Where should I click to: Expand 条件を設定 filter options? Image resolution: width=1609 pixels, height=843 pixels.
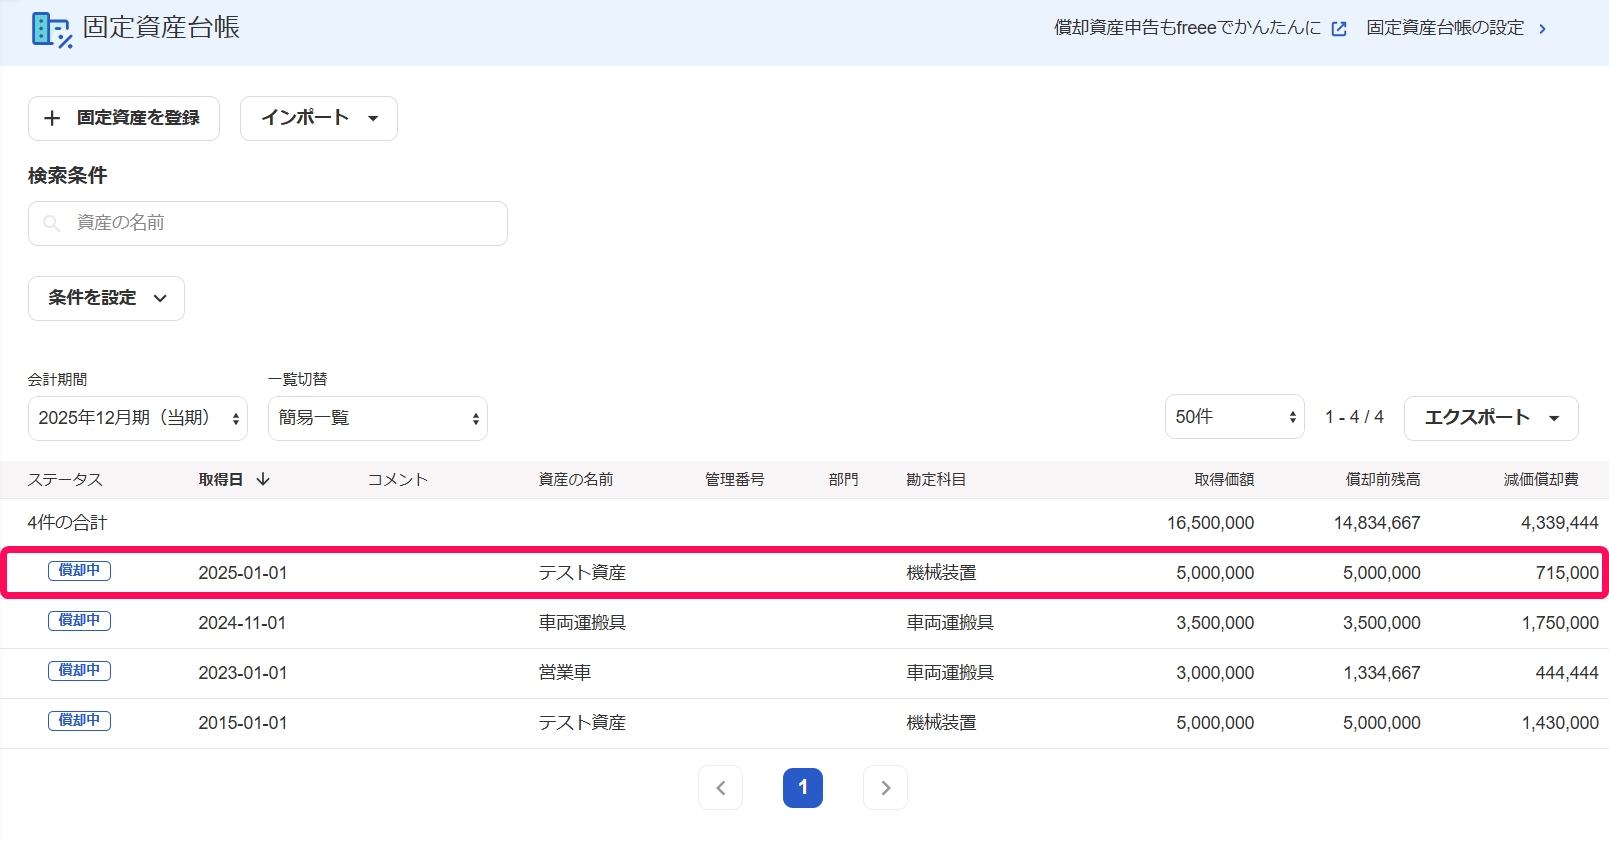106,298
